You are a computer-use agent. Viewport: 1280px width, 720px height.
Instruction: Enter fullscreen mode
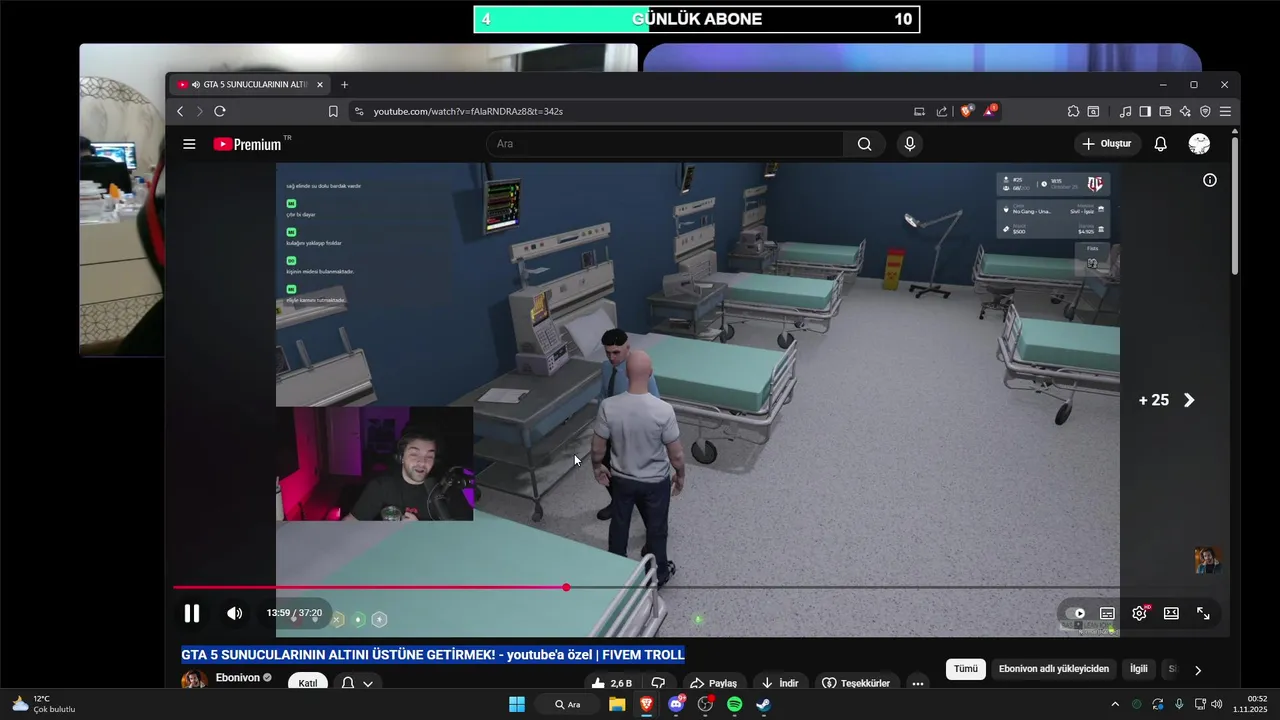point(1203,613)
